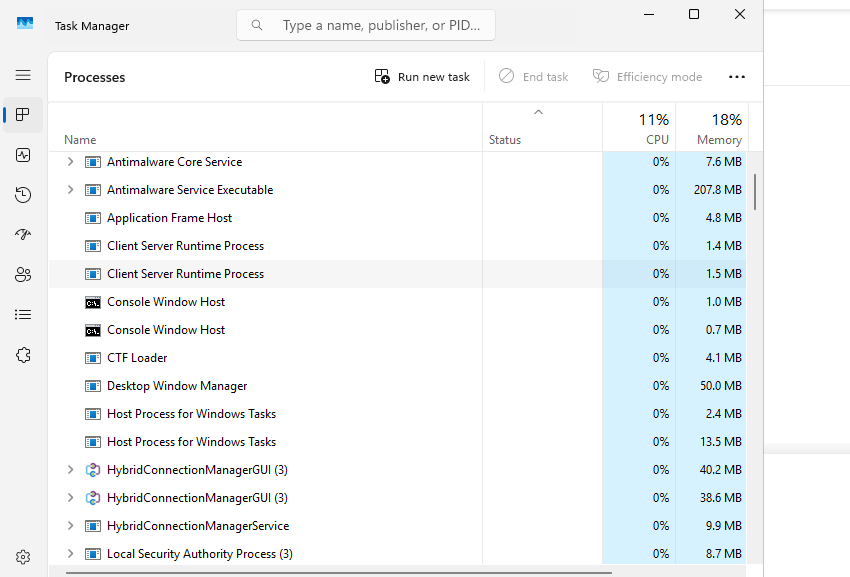Screen dimensions: 850x577
Task: Open the Users sidebar icon
Action: (x=23, y=275)
